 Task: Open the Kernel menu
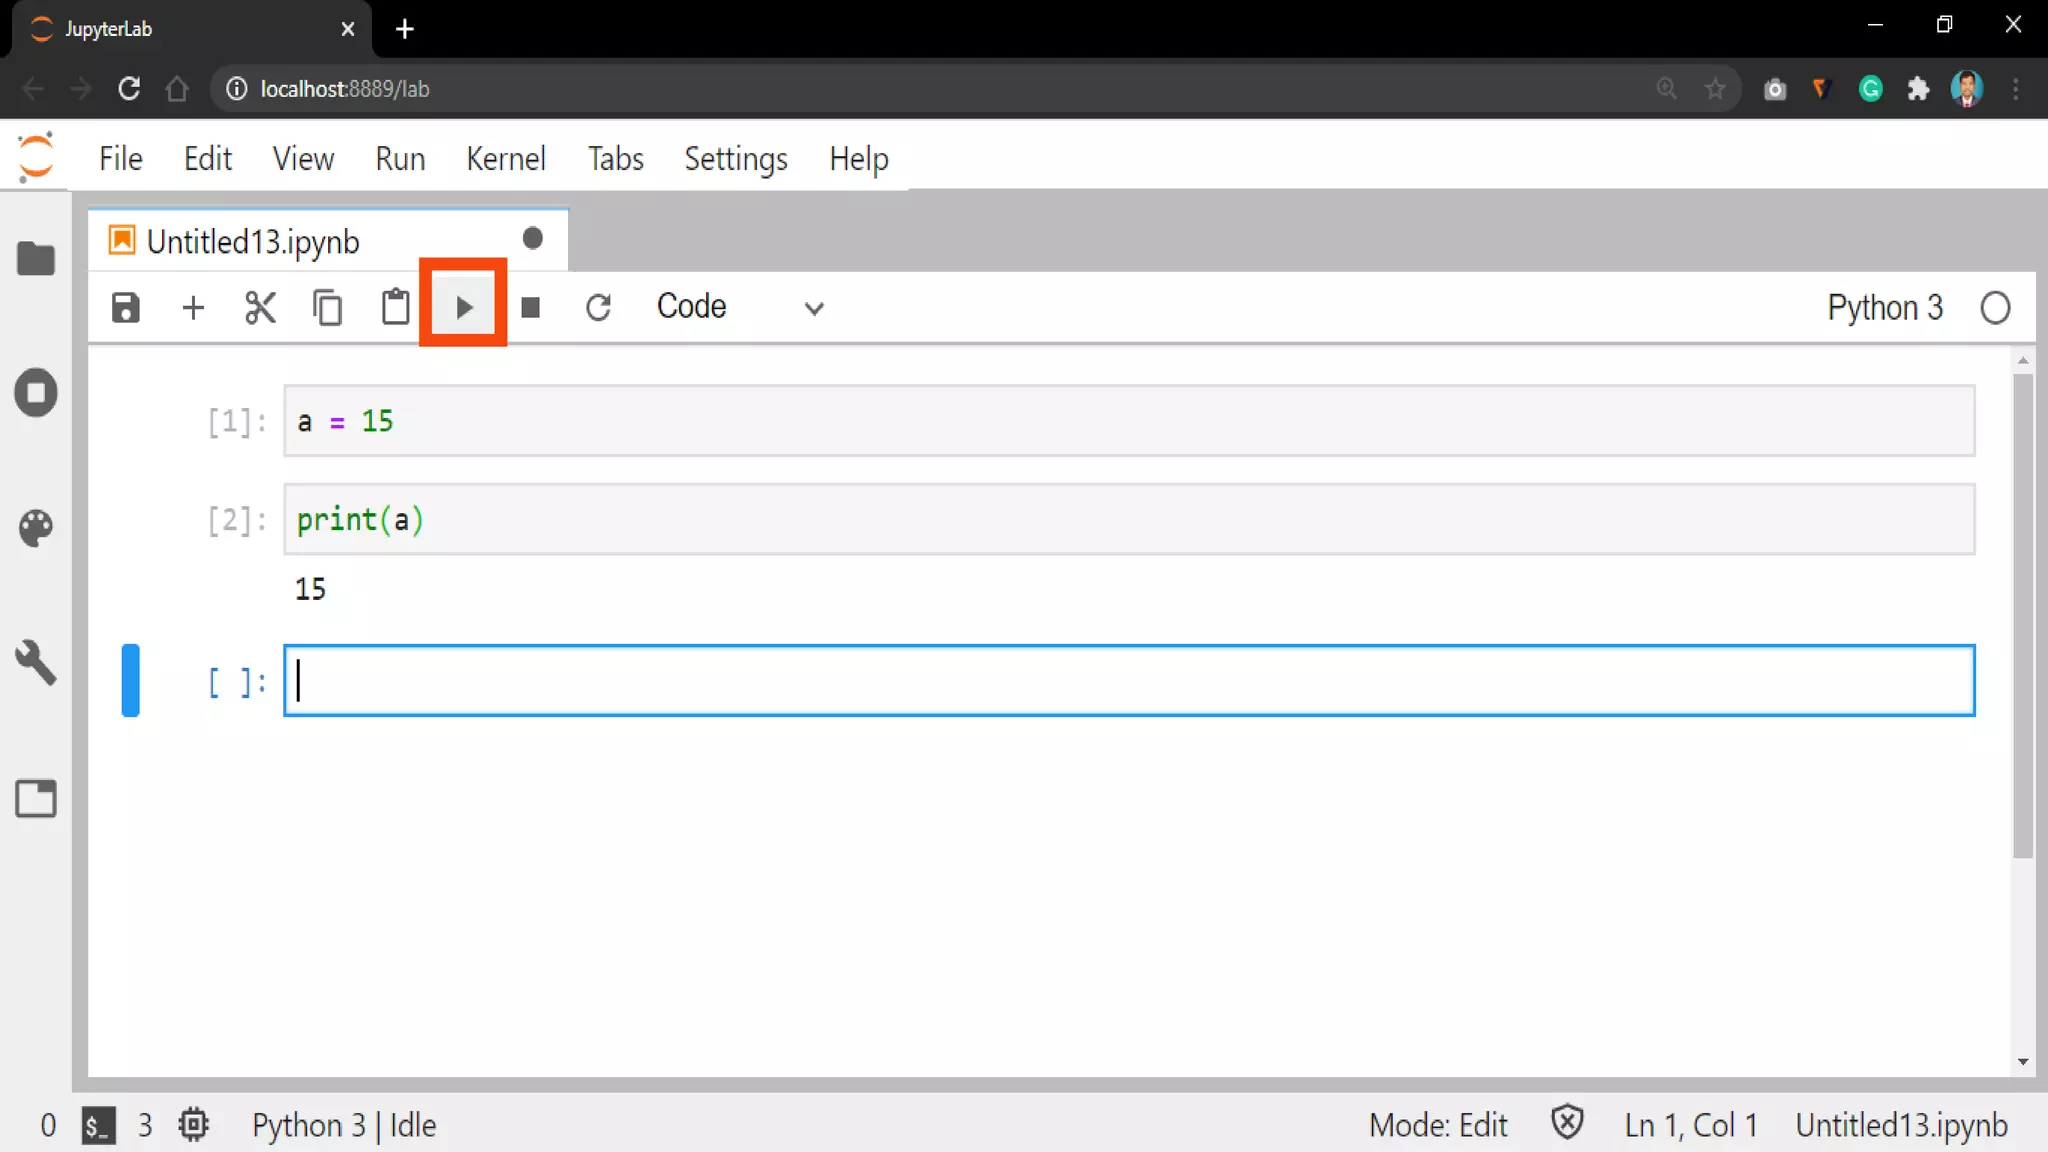coord(505,159)
